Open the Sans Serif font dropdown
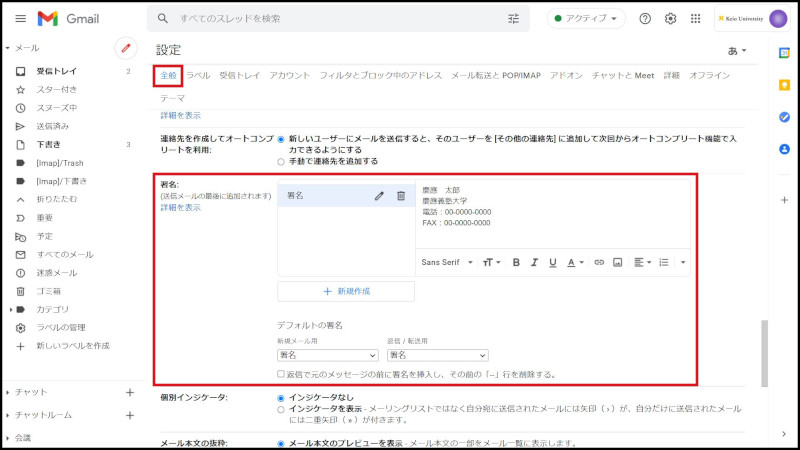 [444, 262]
